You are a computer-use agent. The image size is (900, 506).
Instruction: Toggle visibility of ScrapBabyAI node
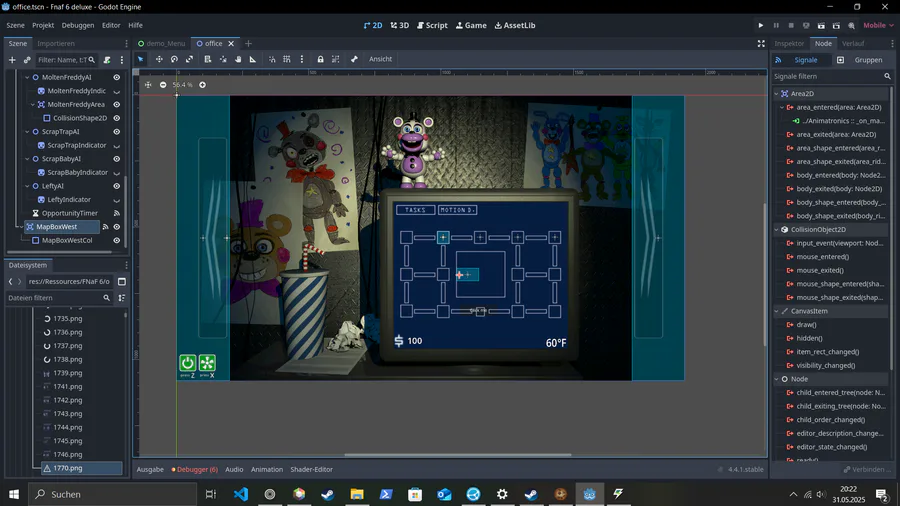pyautogui.click(x=117, y=159)
